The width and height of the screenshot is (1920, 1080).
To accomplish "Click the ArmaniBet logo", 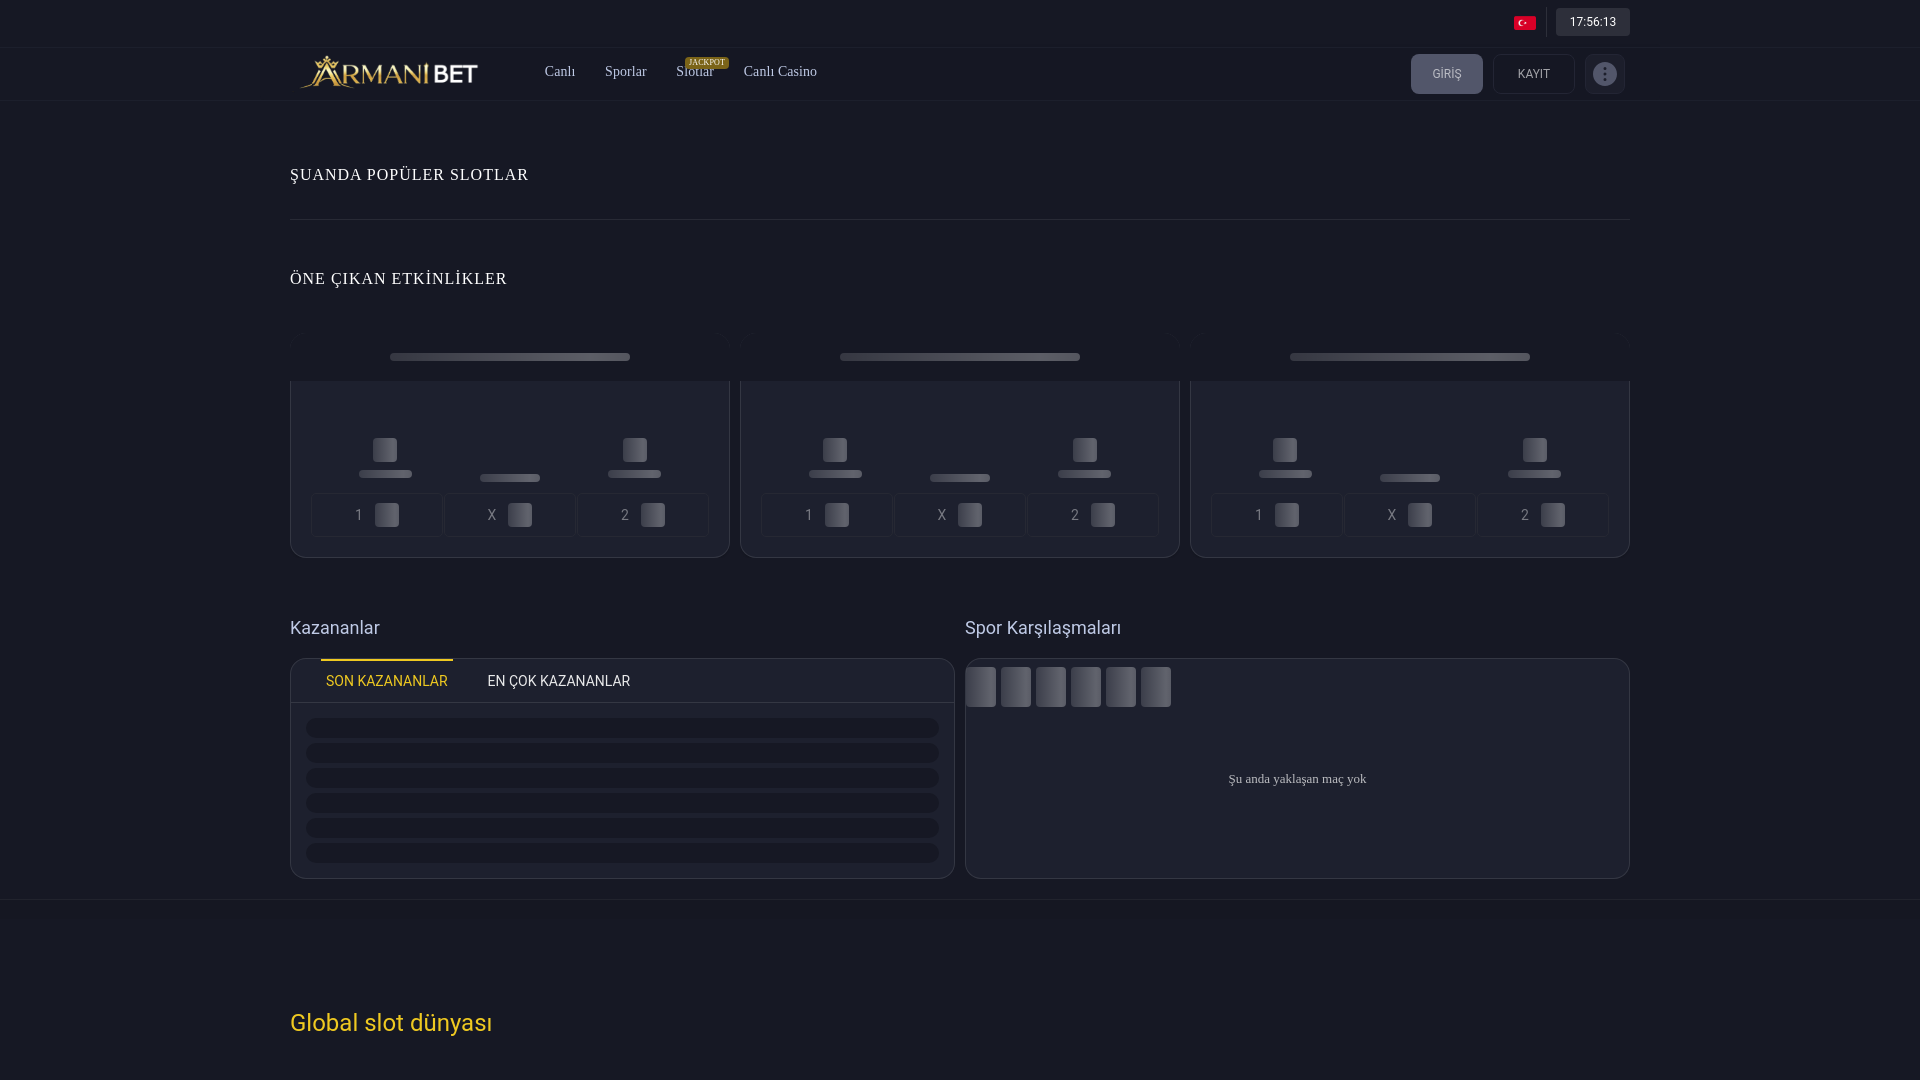I will pyautogui.click(x=389, y=72).
